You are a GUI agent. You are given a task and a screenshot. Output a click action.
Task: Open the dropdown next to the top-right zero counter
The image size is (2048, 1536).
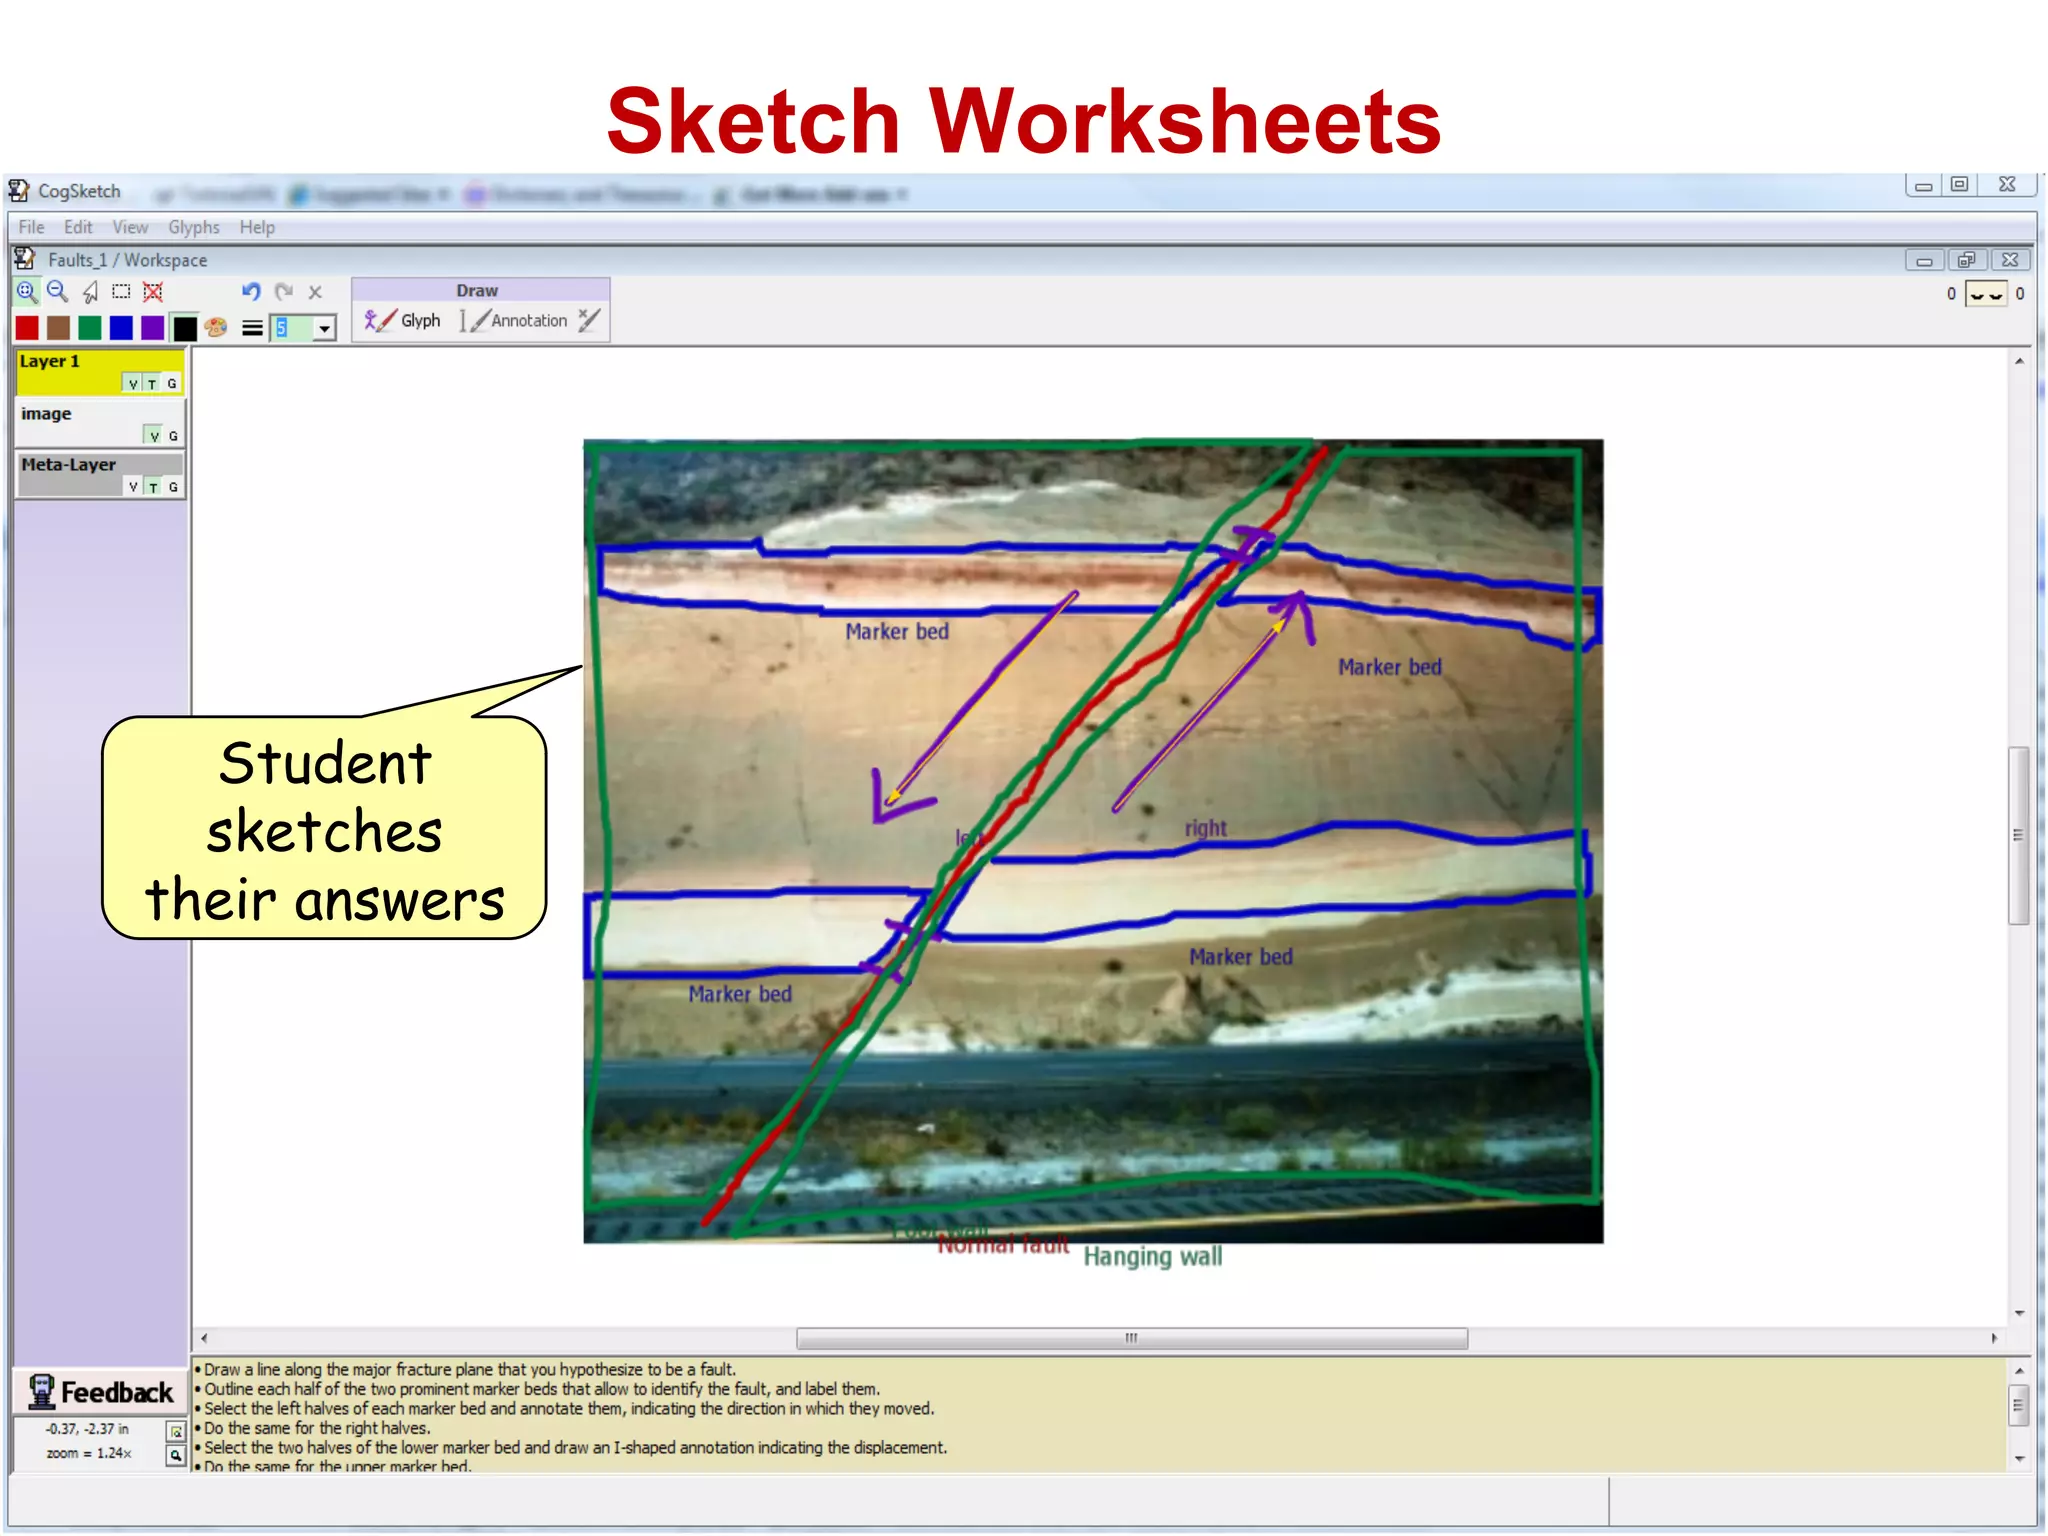pos(1985,294)
